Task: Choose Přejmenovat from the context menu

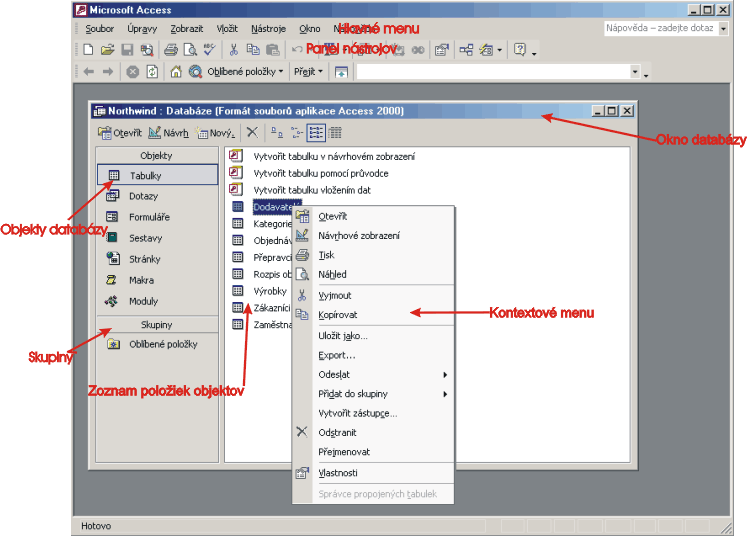Action: (373, 452)
